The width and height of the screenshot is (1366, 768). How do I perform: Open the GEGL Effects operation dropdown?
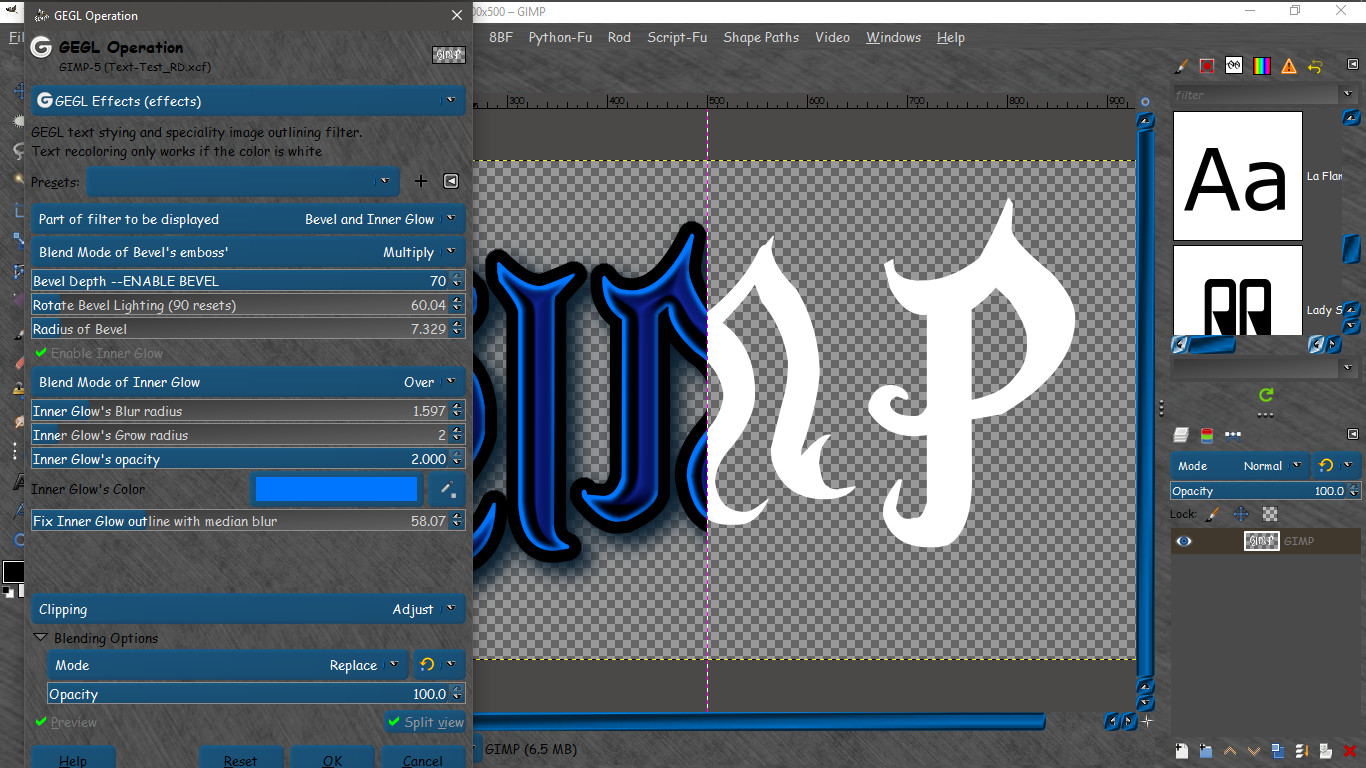click(x=249, y=101)
